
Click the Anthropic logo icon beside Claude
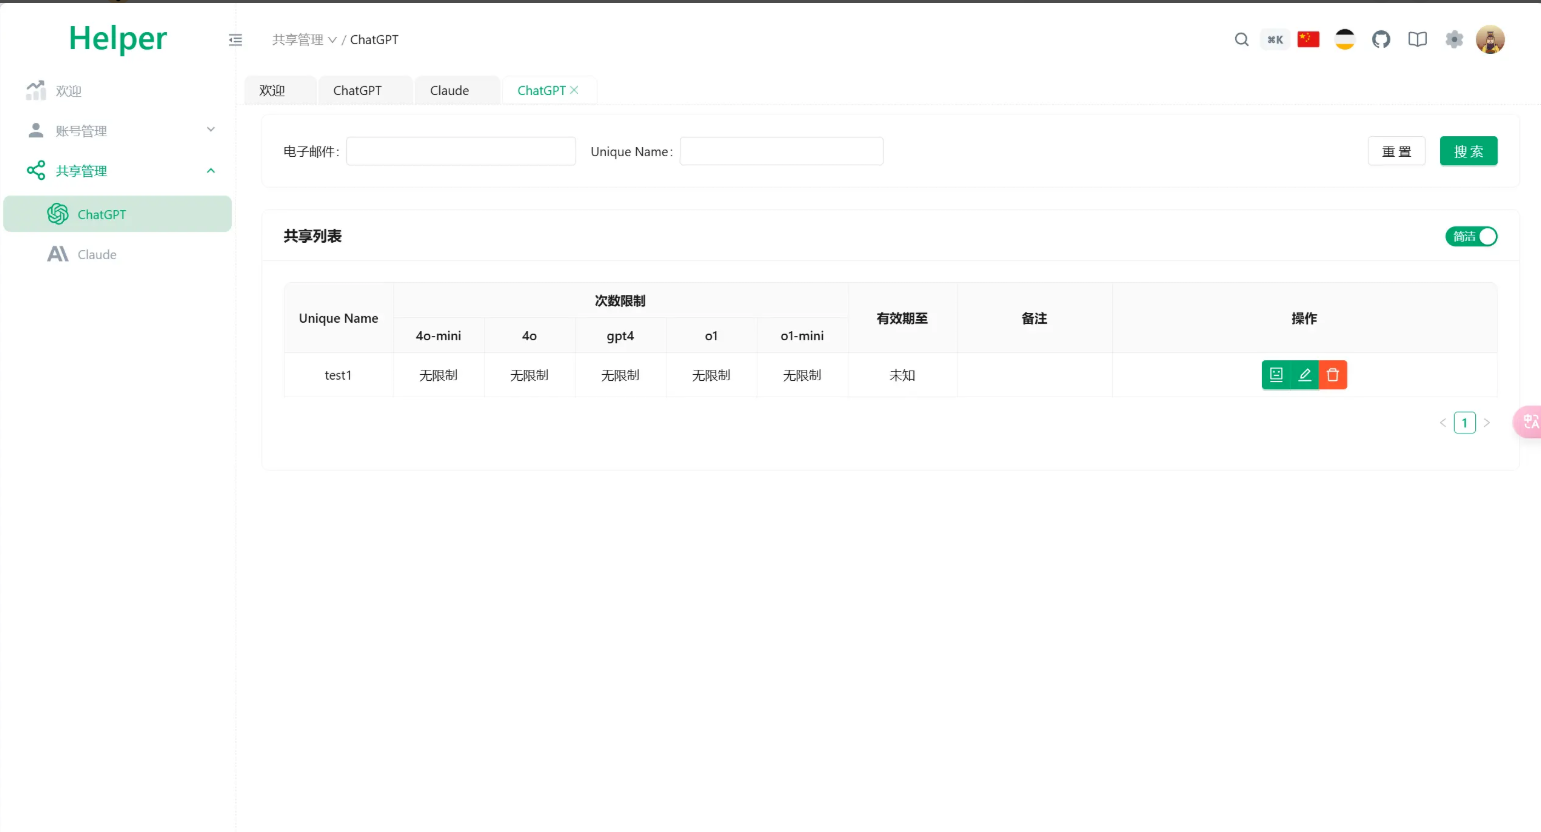[58, 254]
